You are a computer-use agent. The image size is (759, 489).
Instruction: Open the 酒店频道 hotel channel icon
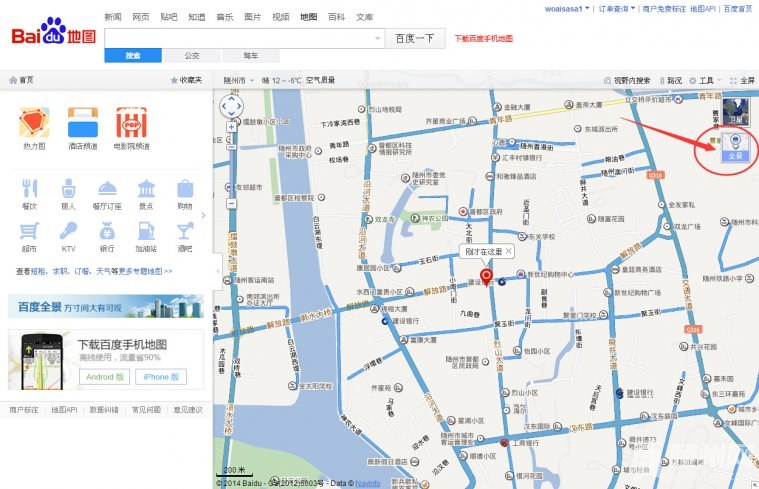[x=83, y=122]
